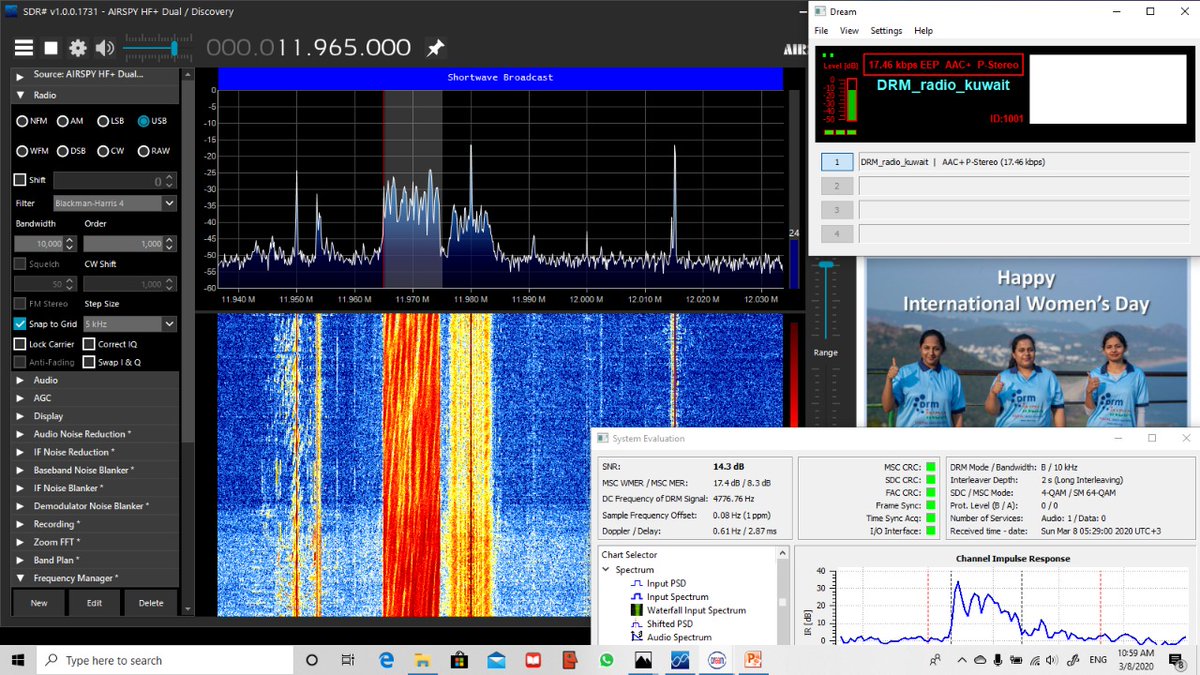This screenshot has height=675, width=1200.
Task: Click the Windows taskbar search box
Action: pos(164,660)
